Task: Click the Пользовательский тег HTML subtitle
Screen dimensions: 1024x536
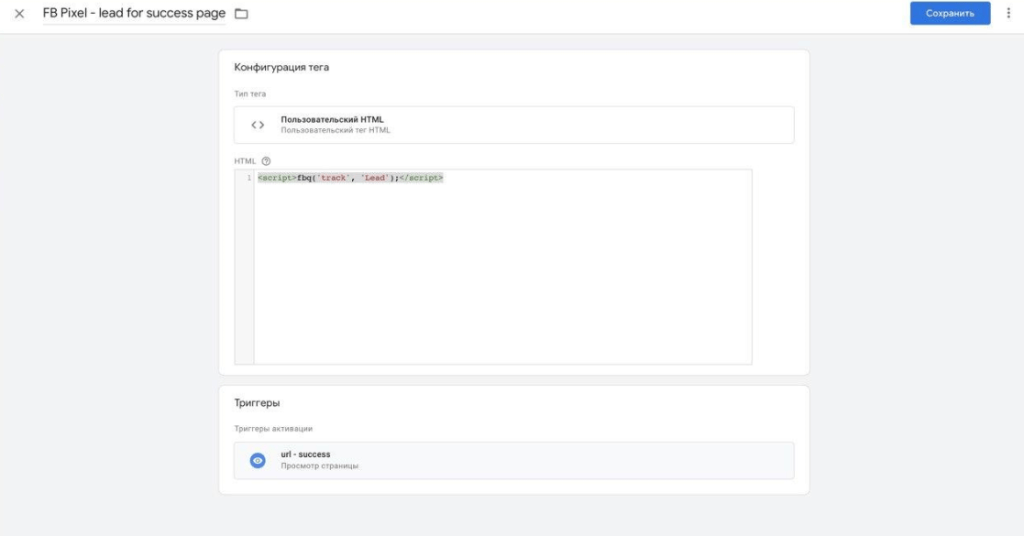Action: click(x=335, y=130)
